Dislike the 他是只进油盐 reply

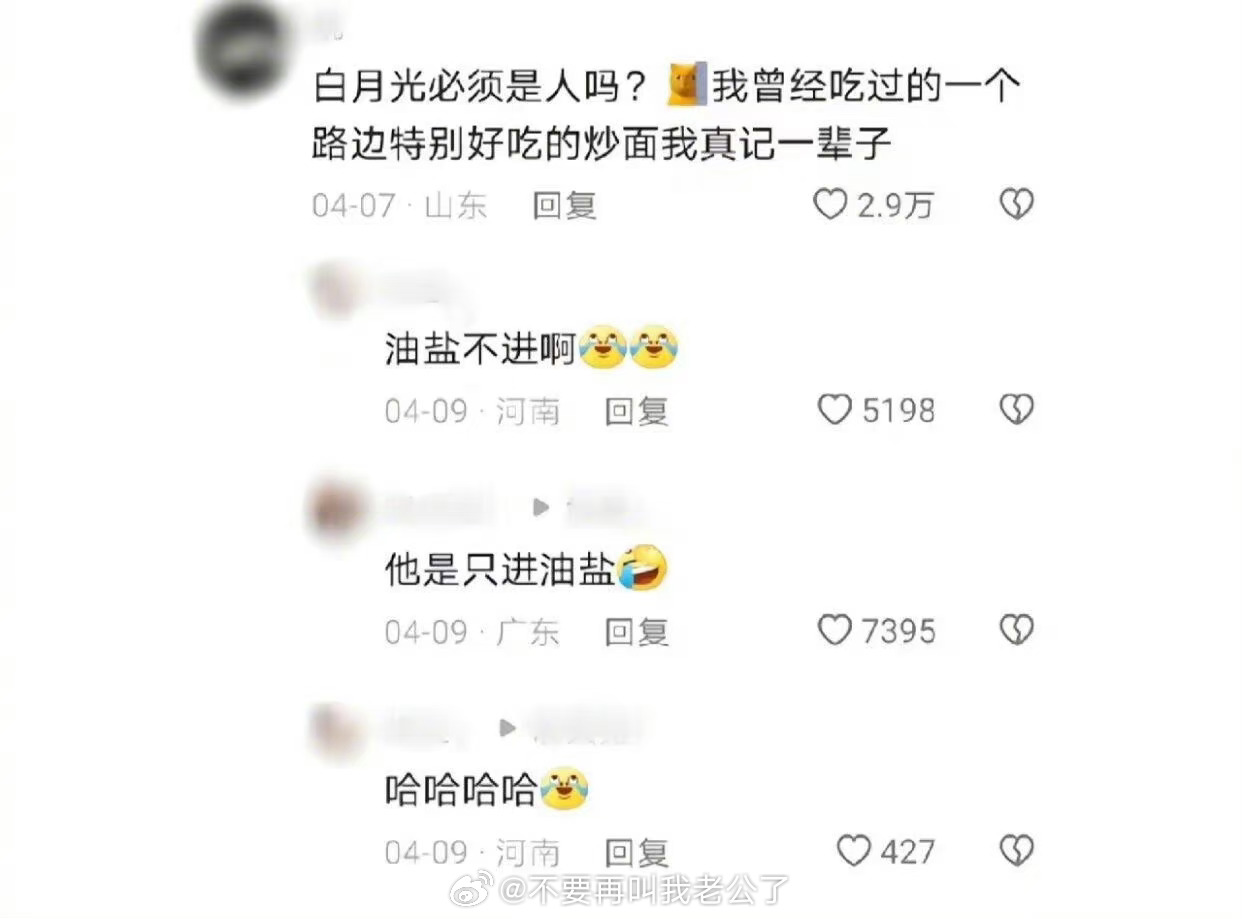point(1016,630)
